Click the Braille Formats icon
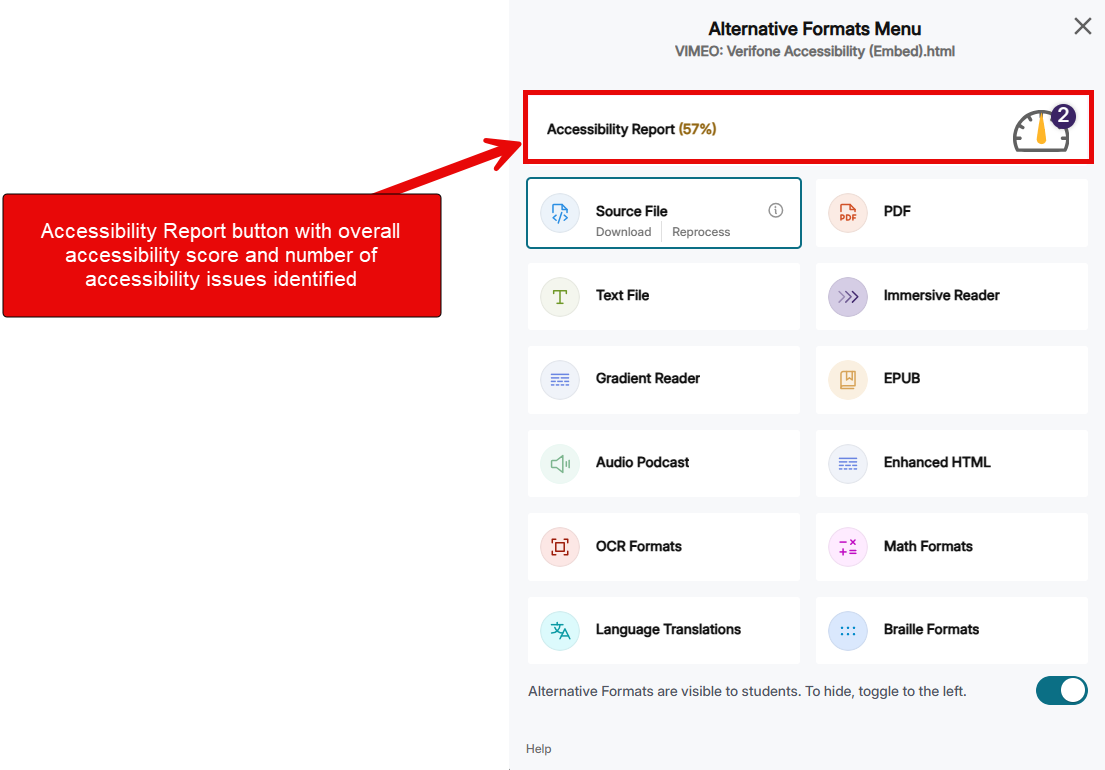This screenshot has width=1105, height=770. pyautogui.click(x=847, y=630)
